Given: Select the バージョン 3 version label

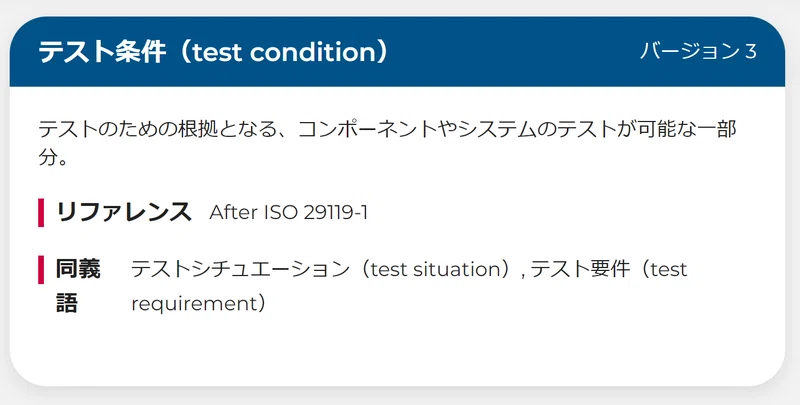Looking at the screenshot, I should pyautogui.click(x=698, y=52).
